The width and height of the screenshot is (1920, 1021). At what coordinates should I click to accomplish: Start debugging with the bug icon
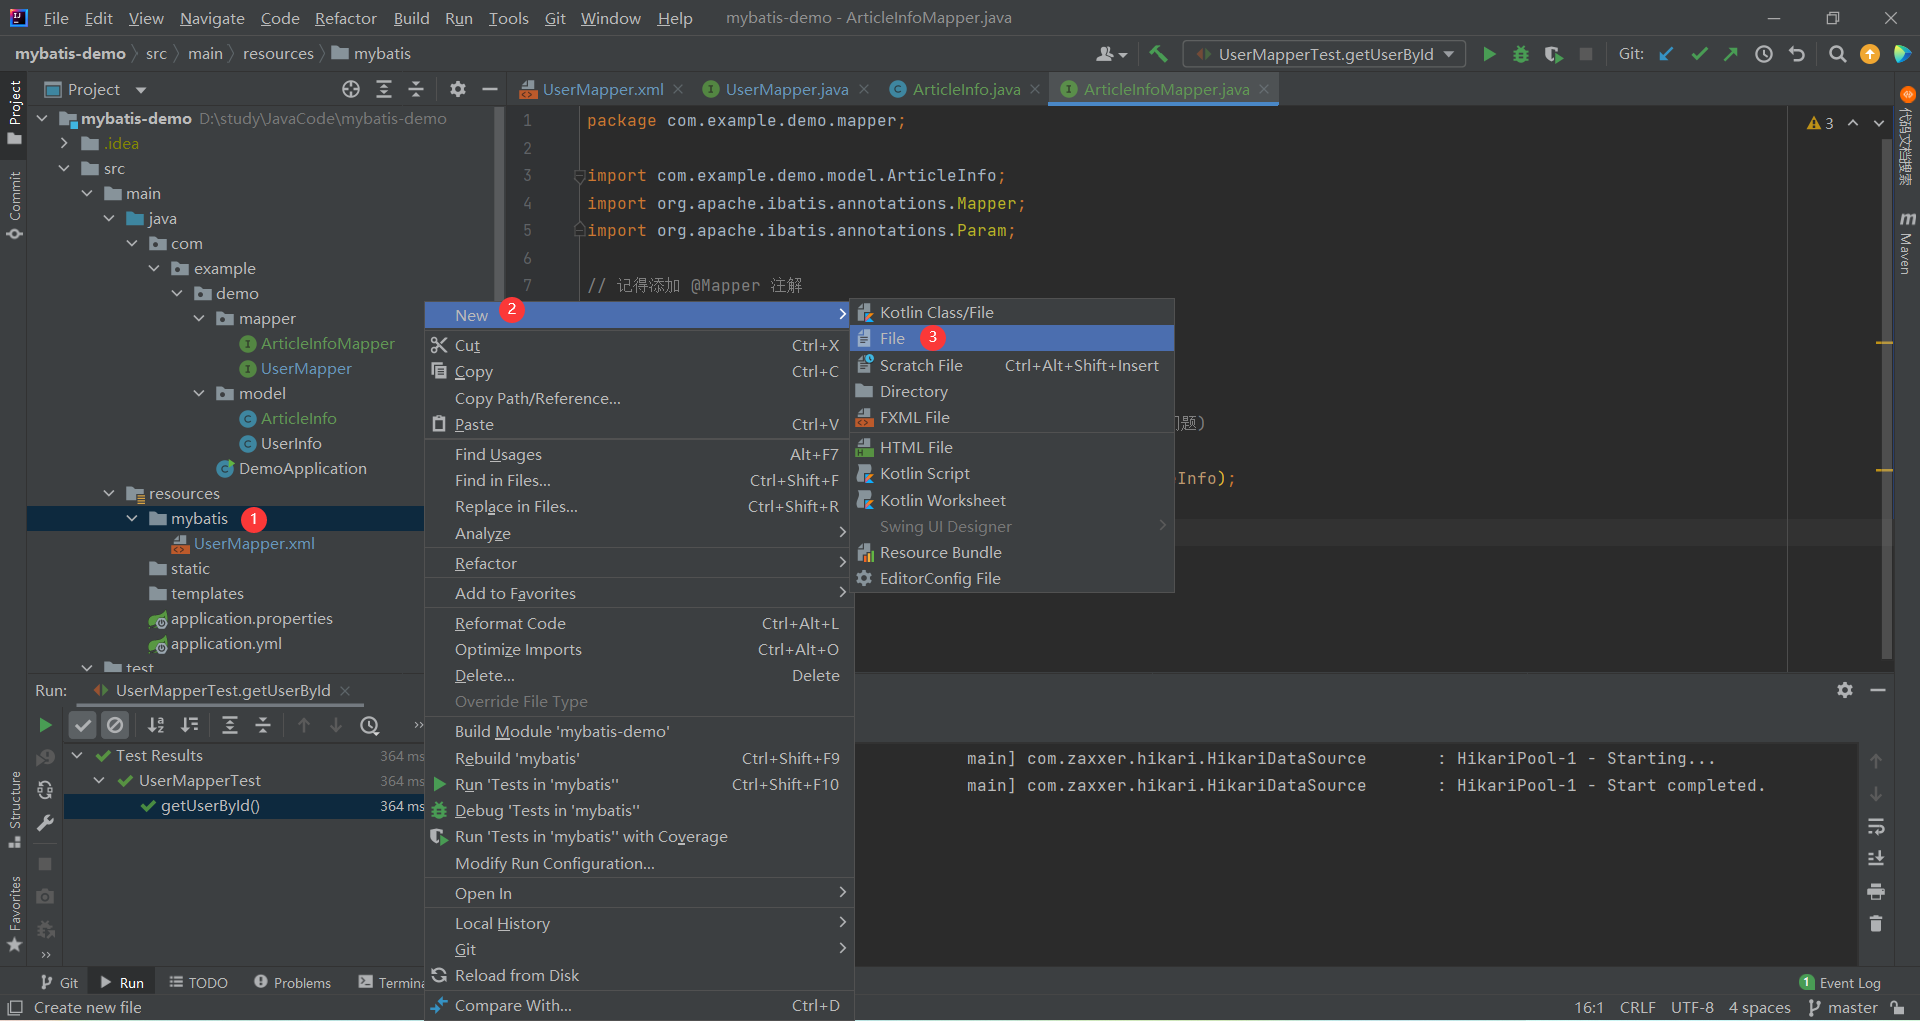click(x=1521, y=54)
